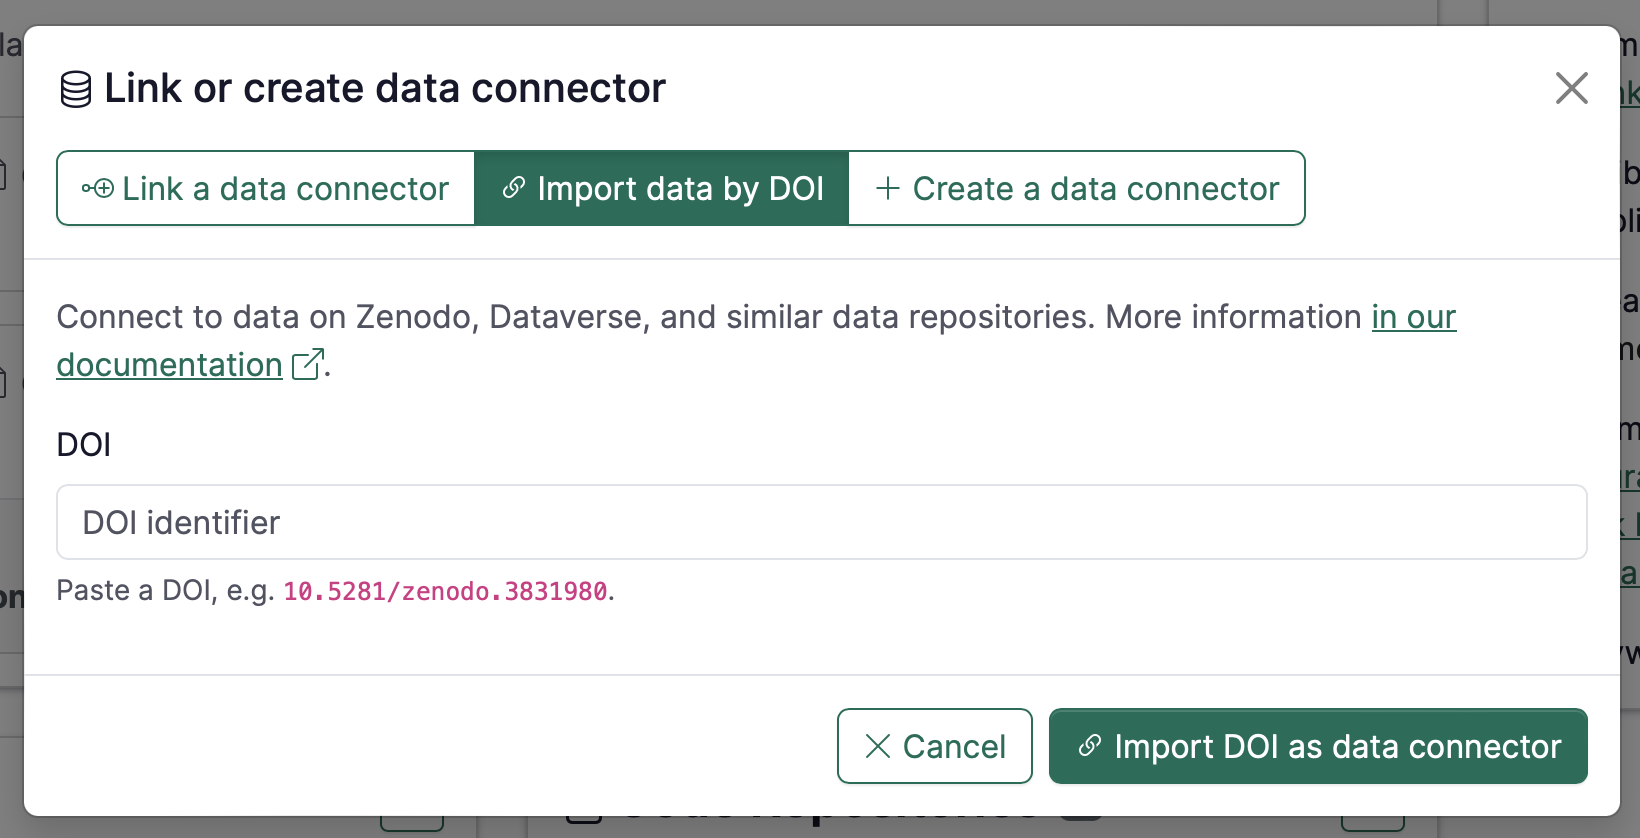Click the X icon inside the Cancel button
Image resolution: width=1640 pixels, height=838 pixels.
(877, 746)
